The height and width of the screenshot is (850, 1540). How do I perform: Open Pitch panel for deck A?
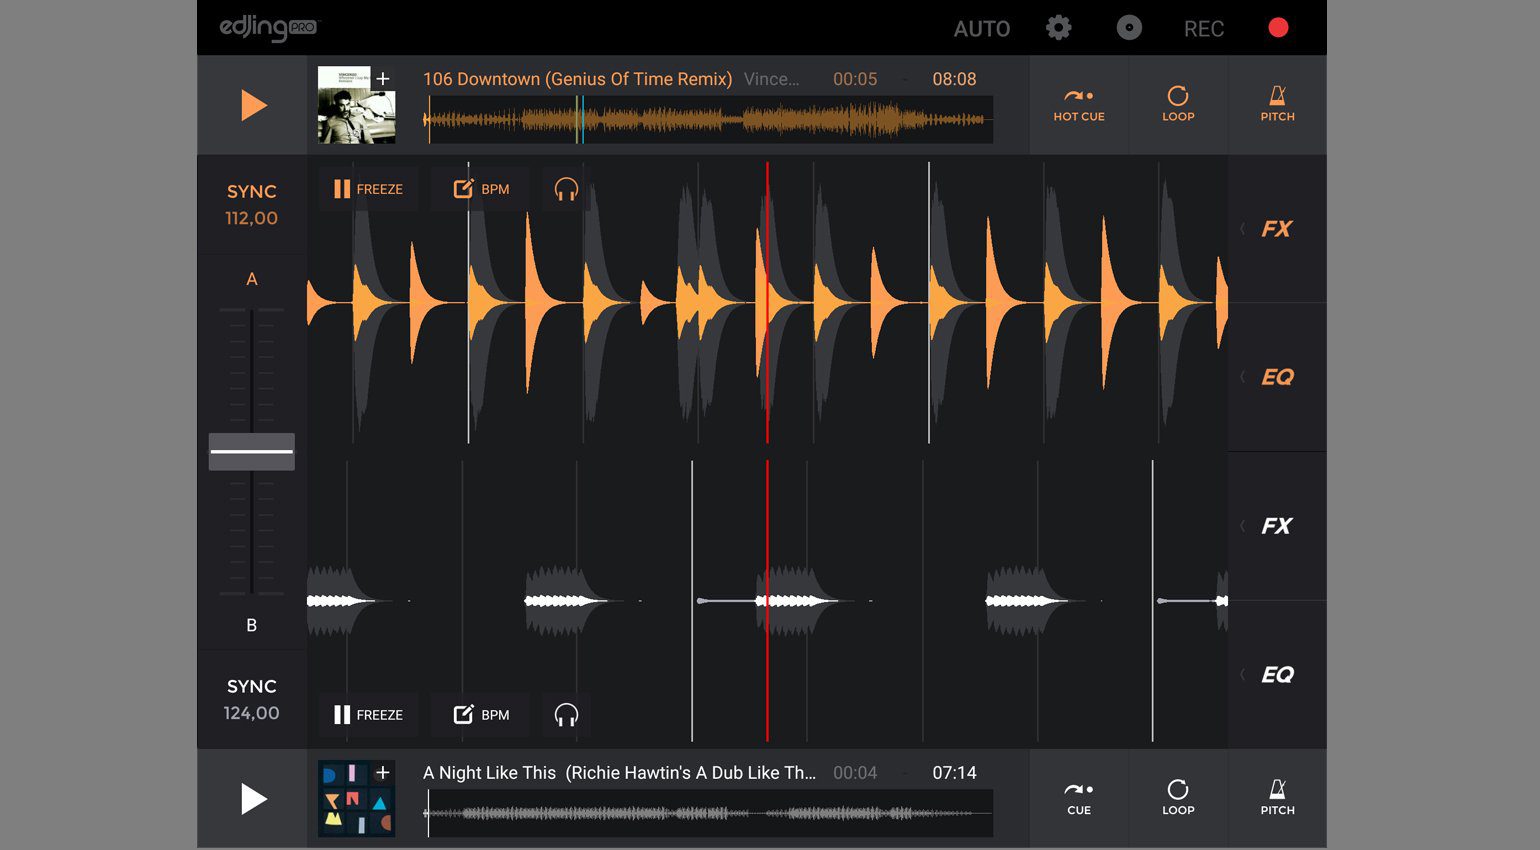click(1277, 105)
